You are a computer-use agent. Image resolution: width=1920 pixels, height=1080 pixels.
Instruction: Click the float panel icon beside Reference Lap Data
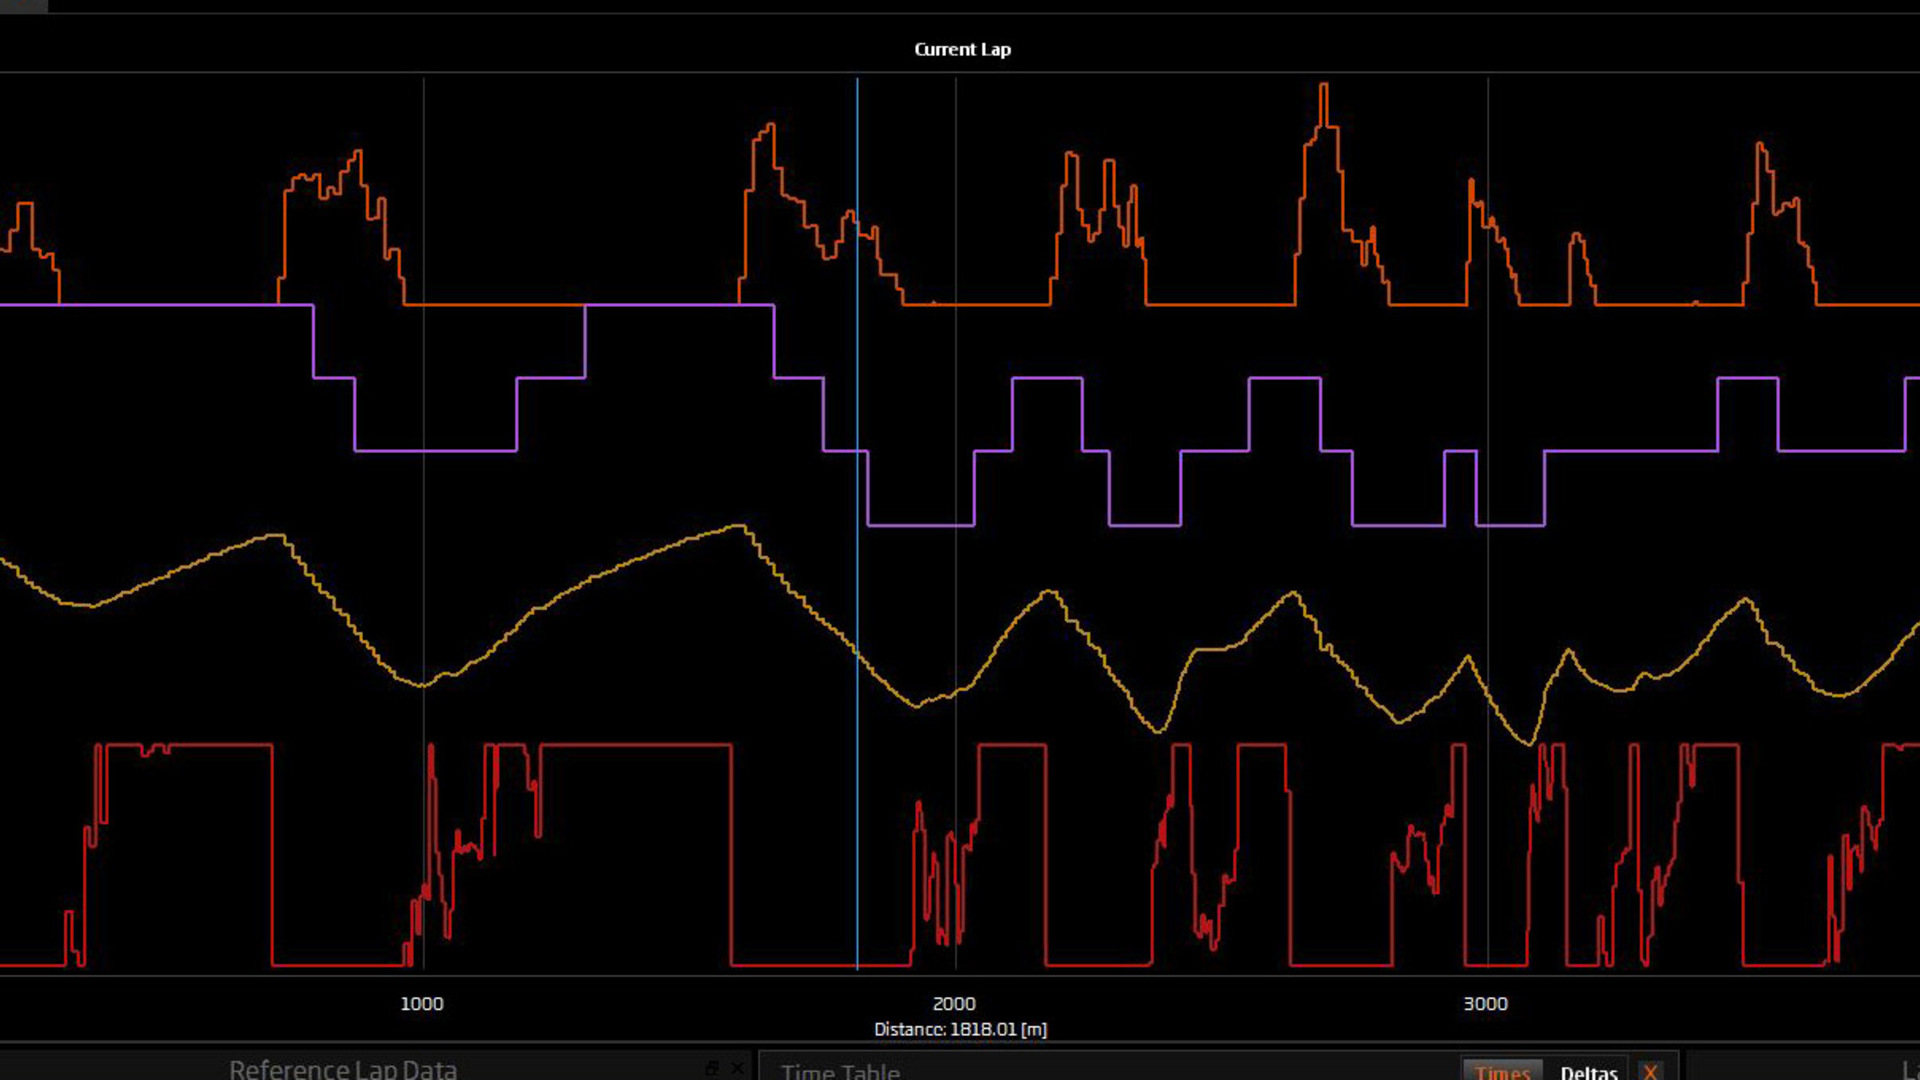(x=712, y=1067)
